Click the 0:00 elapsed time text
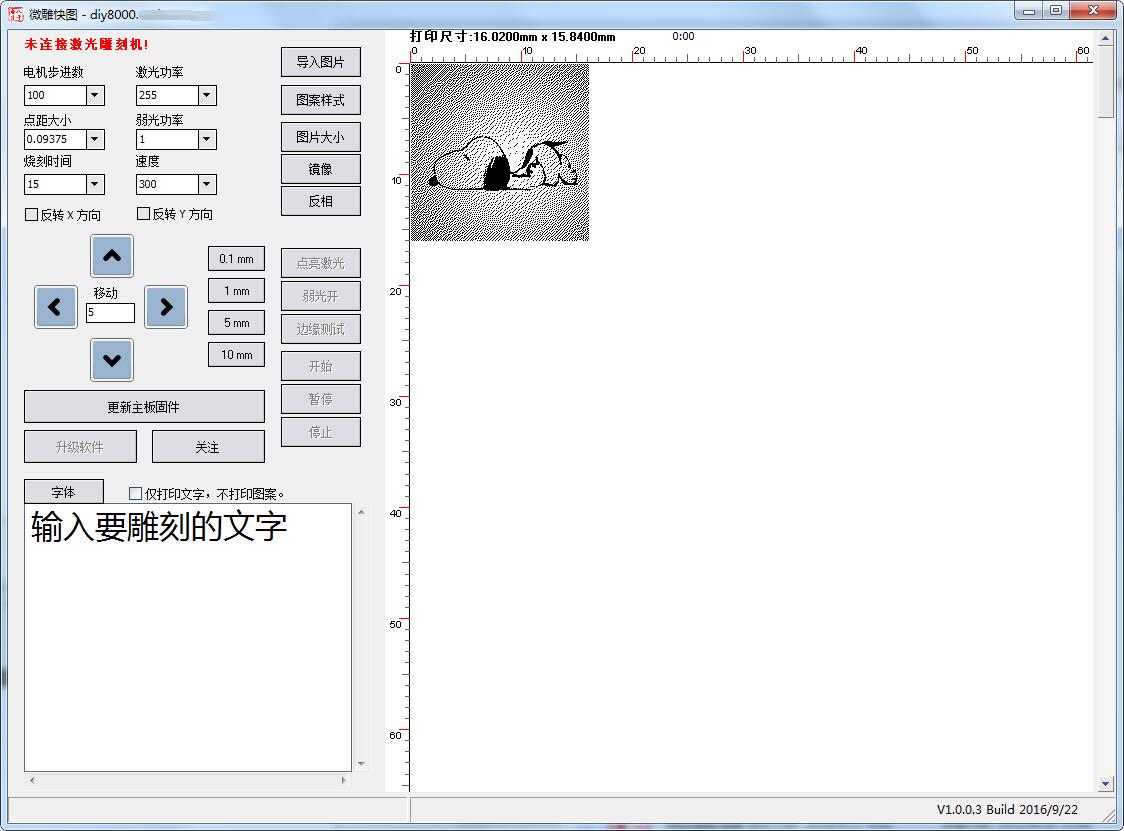Viewport: 1124px width, 831px height. coord(683,36)
